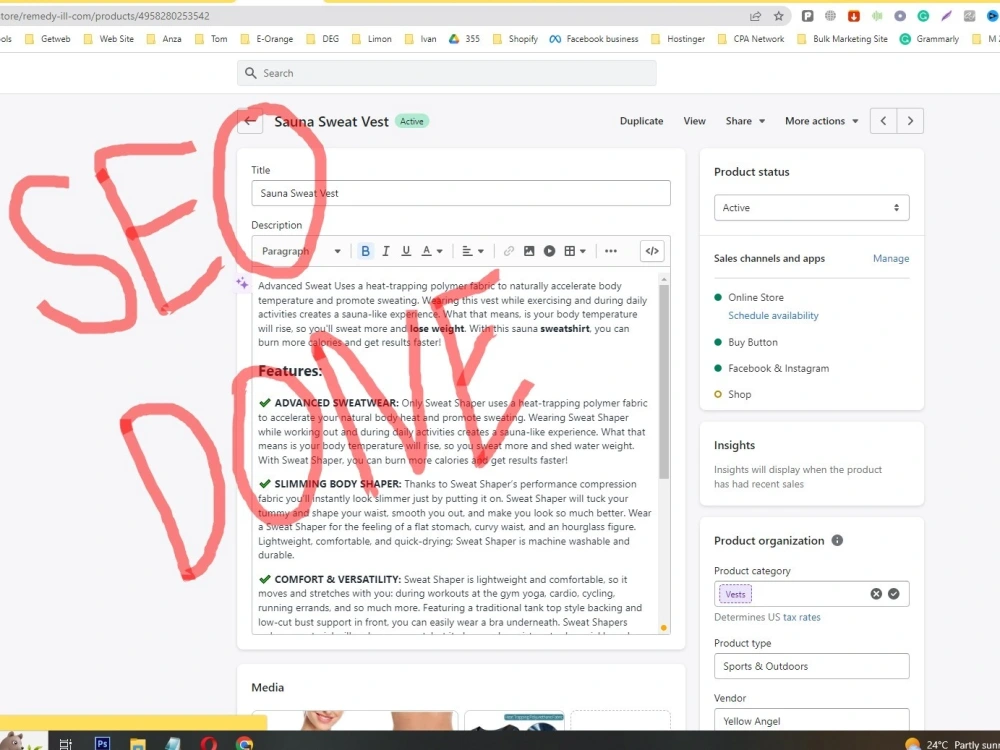
Task: Open Photoshop from the taskbar
Action: (x=102, y=743)
